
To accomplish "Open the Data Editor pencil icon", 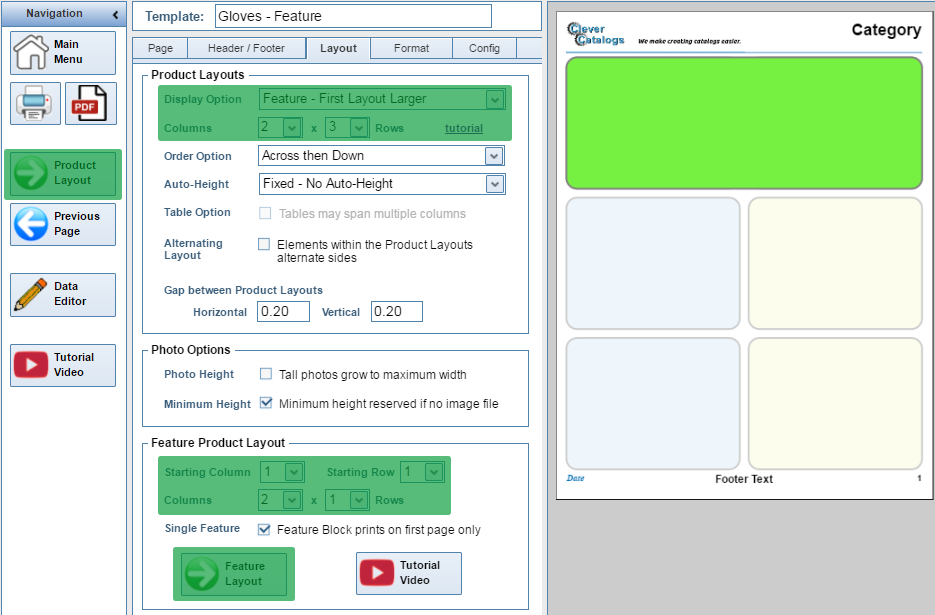I will tap(32, 294).
